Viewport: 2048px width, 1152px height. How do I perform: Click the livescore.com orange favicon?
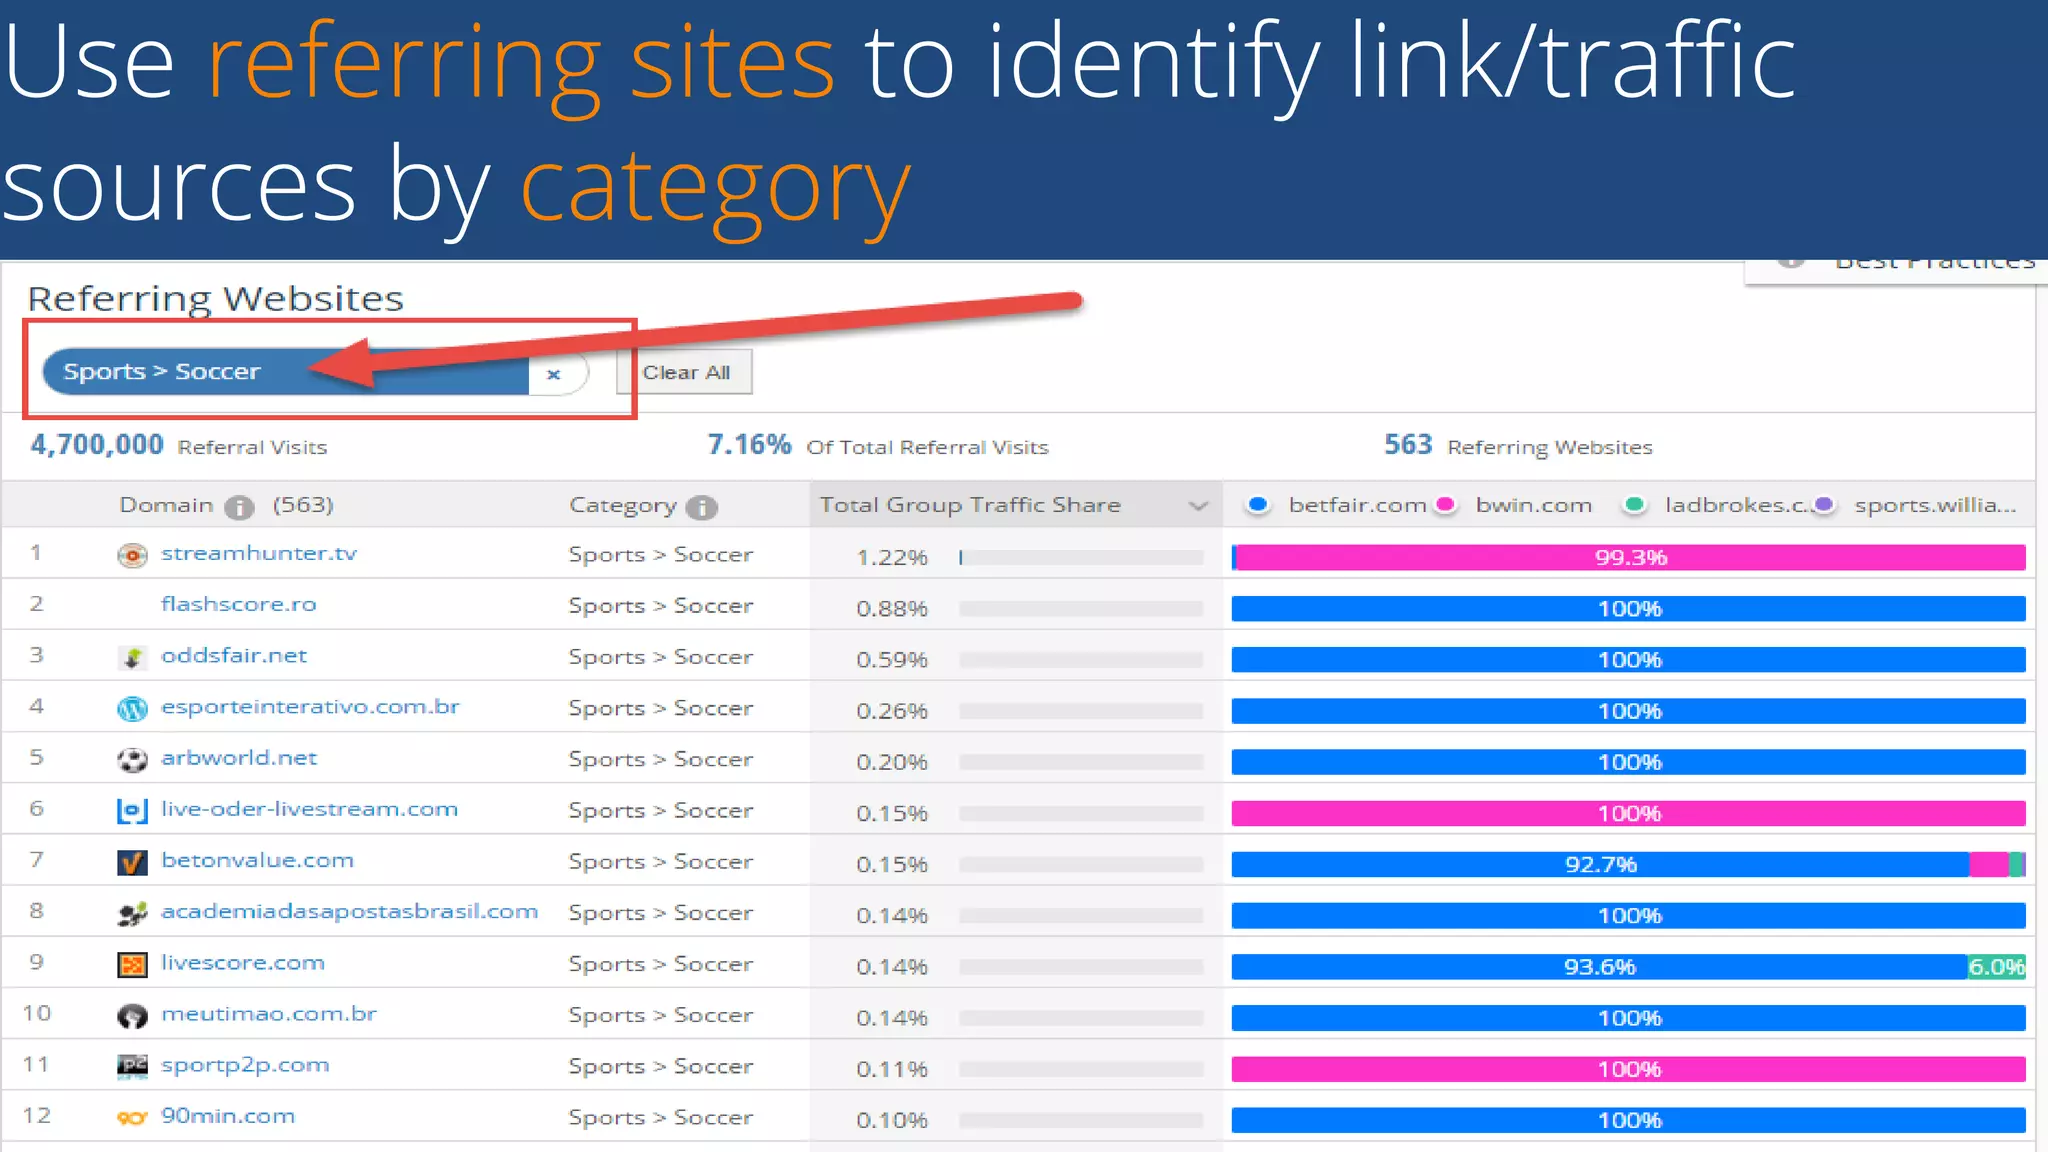(132, 965)
